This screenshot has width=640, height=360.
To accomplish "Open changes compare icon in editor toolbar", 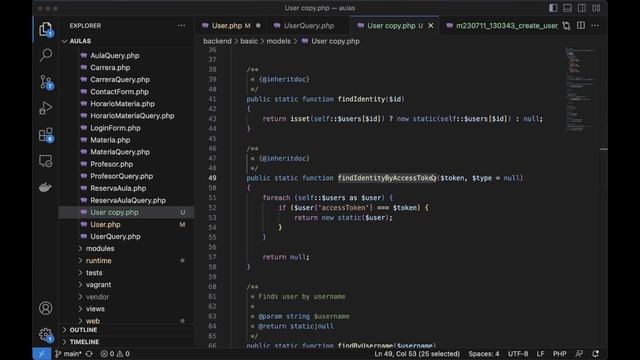I will pos(567,26).
